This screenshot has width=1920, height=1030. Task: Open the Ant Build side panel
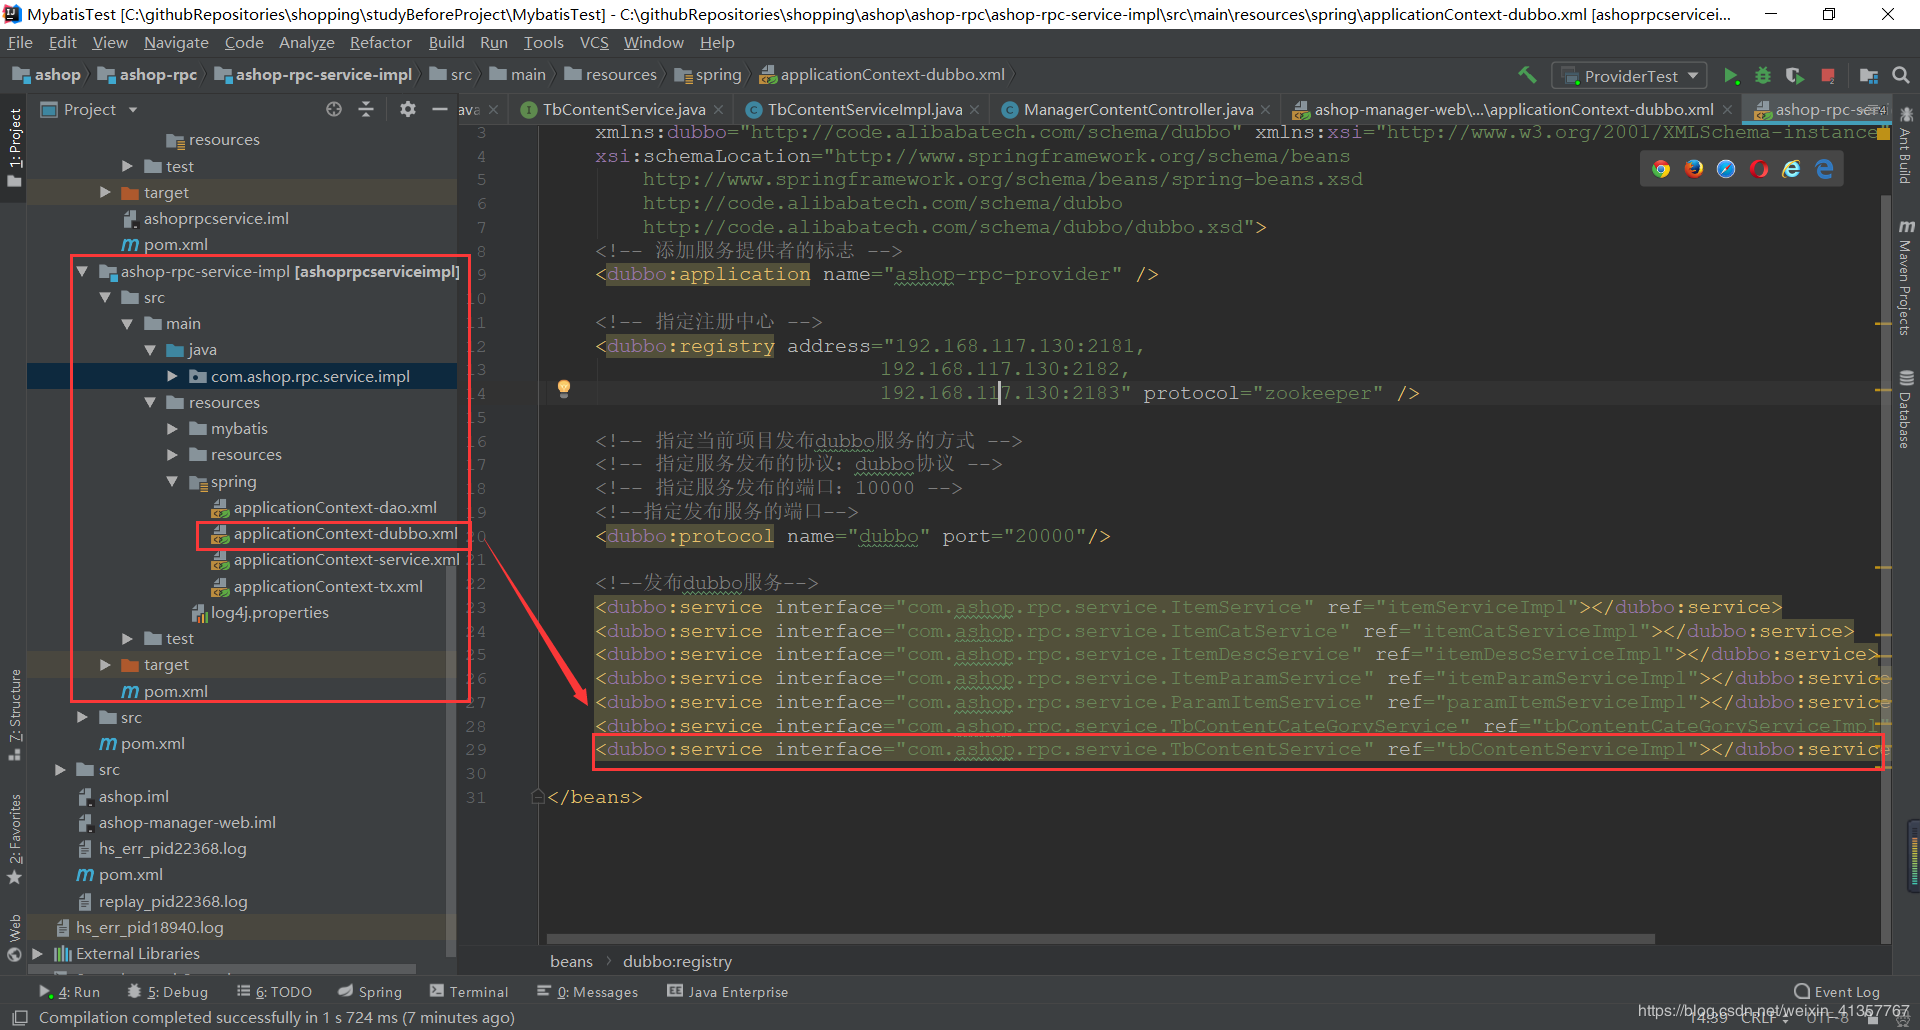pos(1906,146)
